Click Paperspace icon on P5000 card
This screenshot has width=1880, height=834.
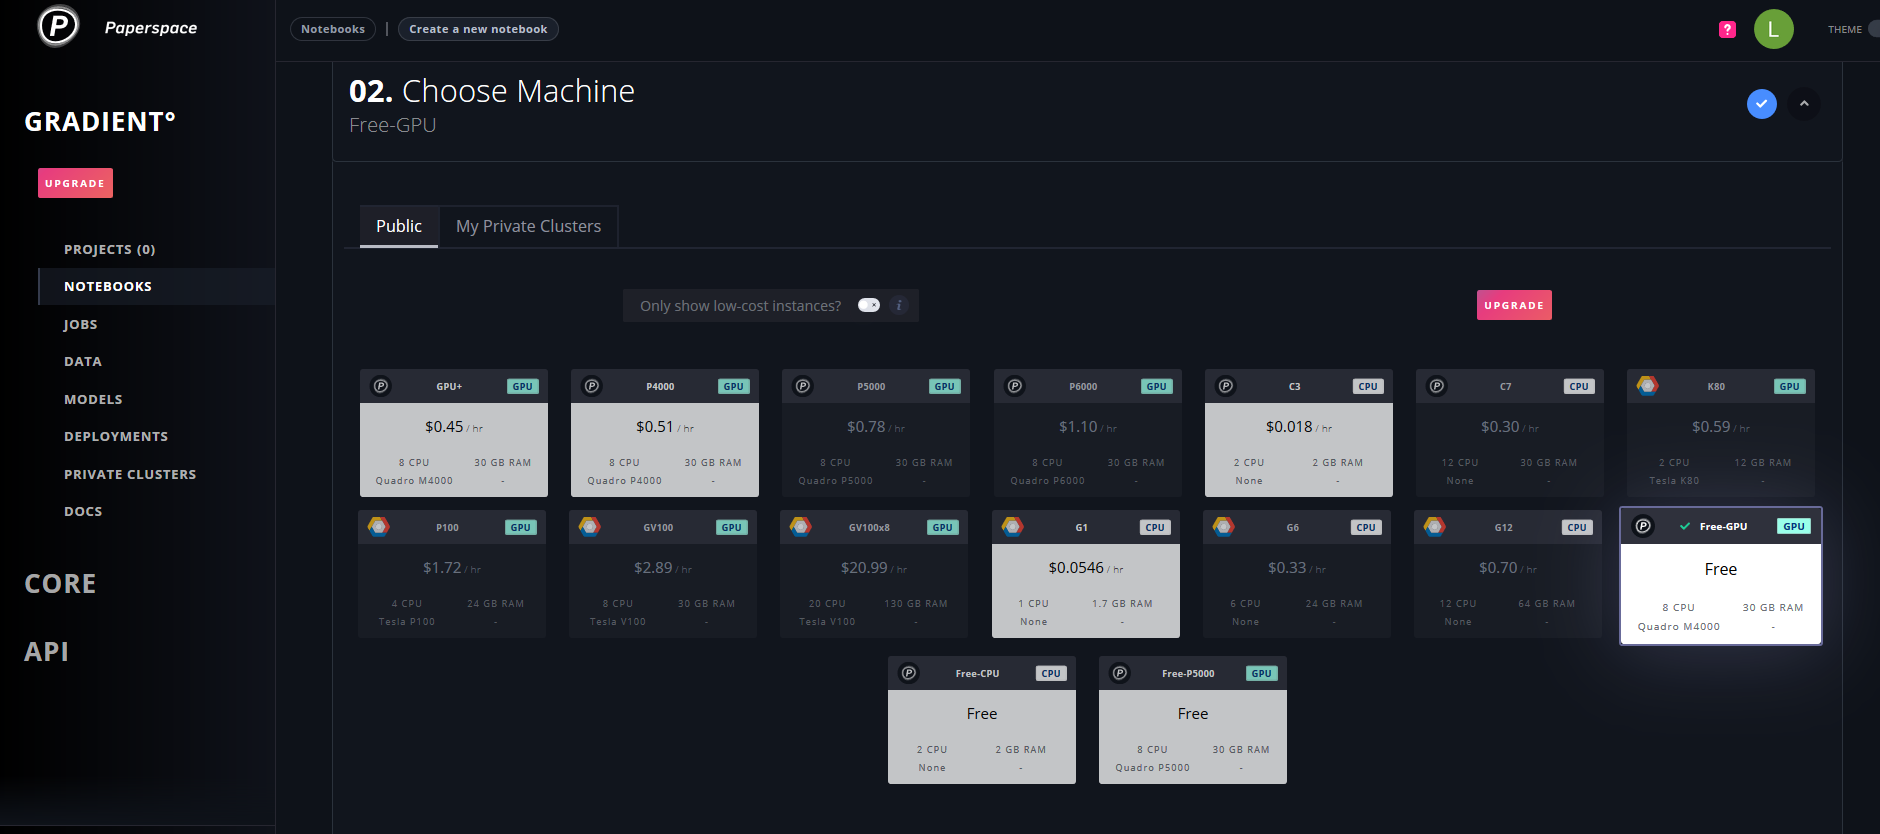tap(803, 386)
